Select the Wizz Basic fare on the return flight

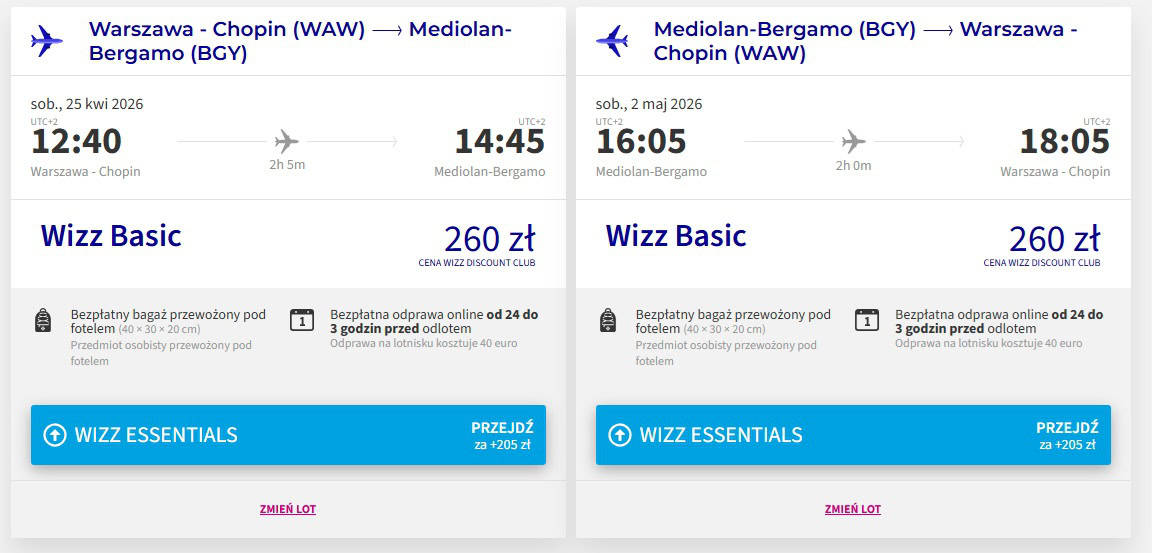(676, 236)
